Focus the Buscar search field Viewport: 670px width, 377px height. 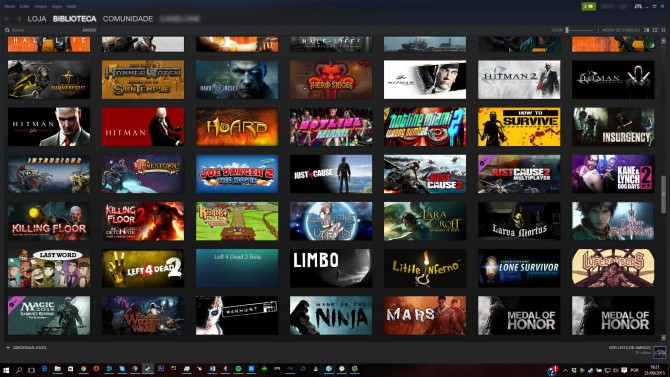(45, 30)
